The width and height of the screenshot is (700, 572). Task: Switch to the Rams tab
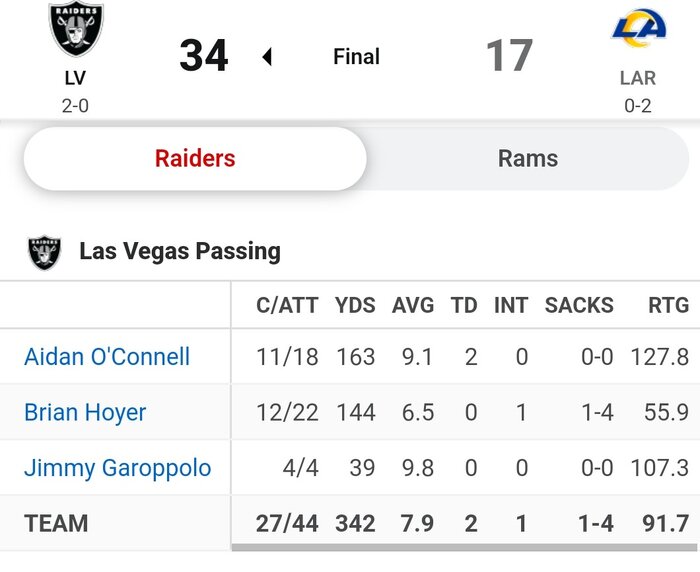pyautogui.click(x=527, y=158)
